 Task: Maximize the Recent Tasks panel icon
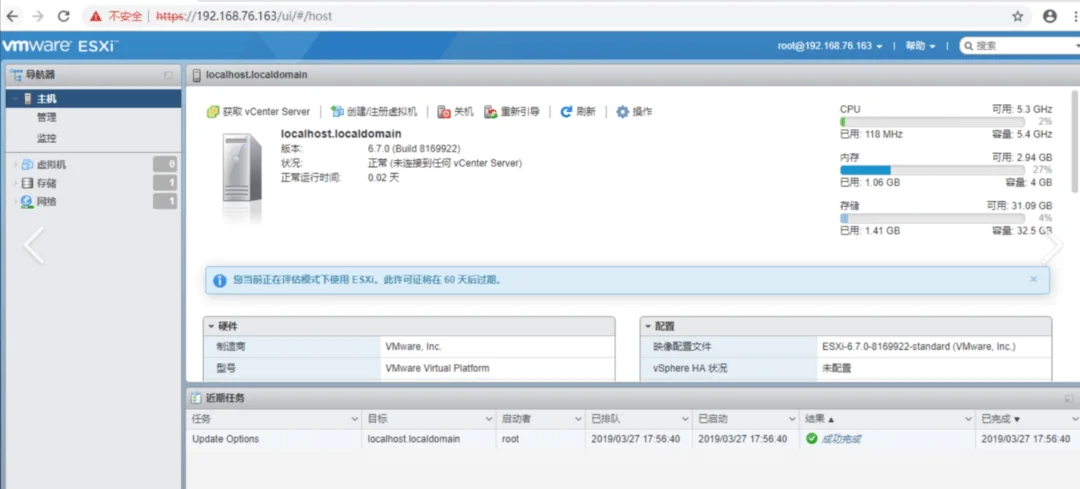[x=1068, y=398]
